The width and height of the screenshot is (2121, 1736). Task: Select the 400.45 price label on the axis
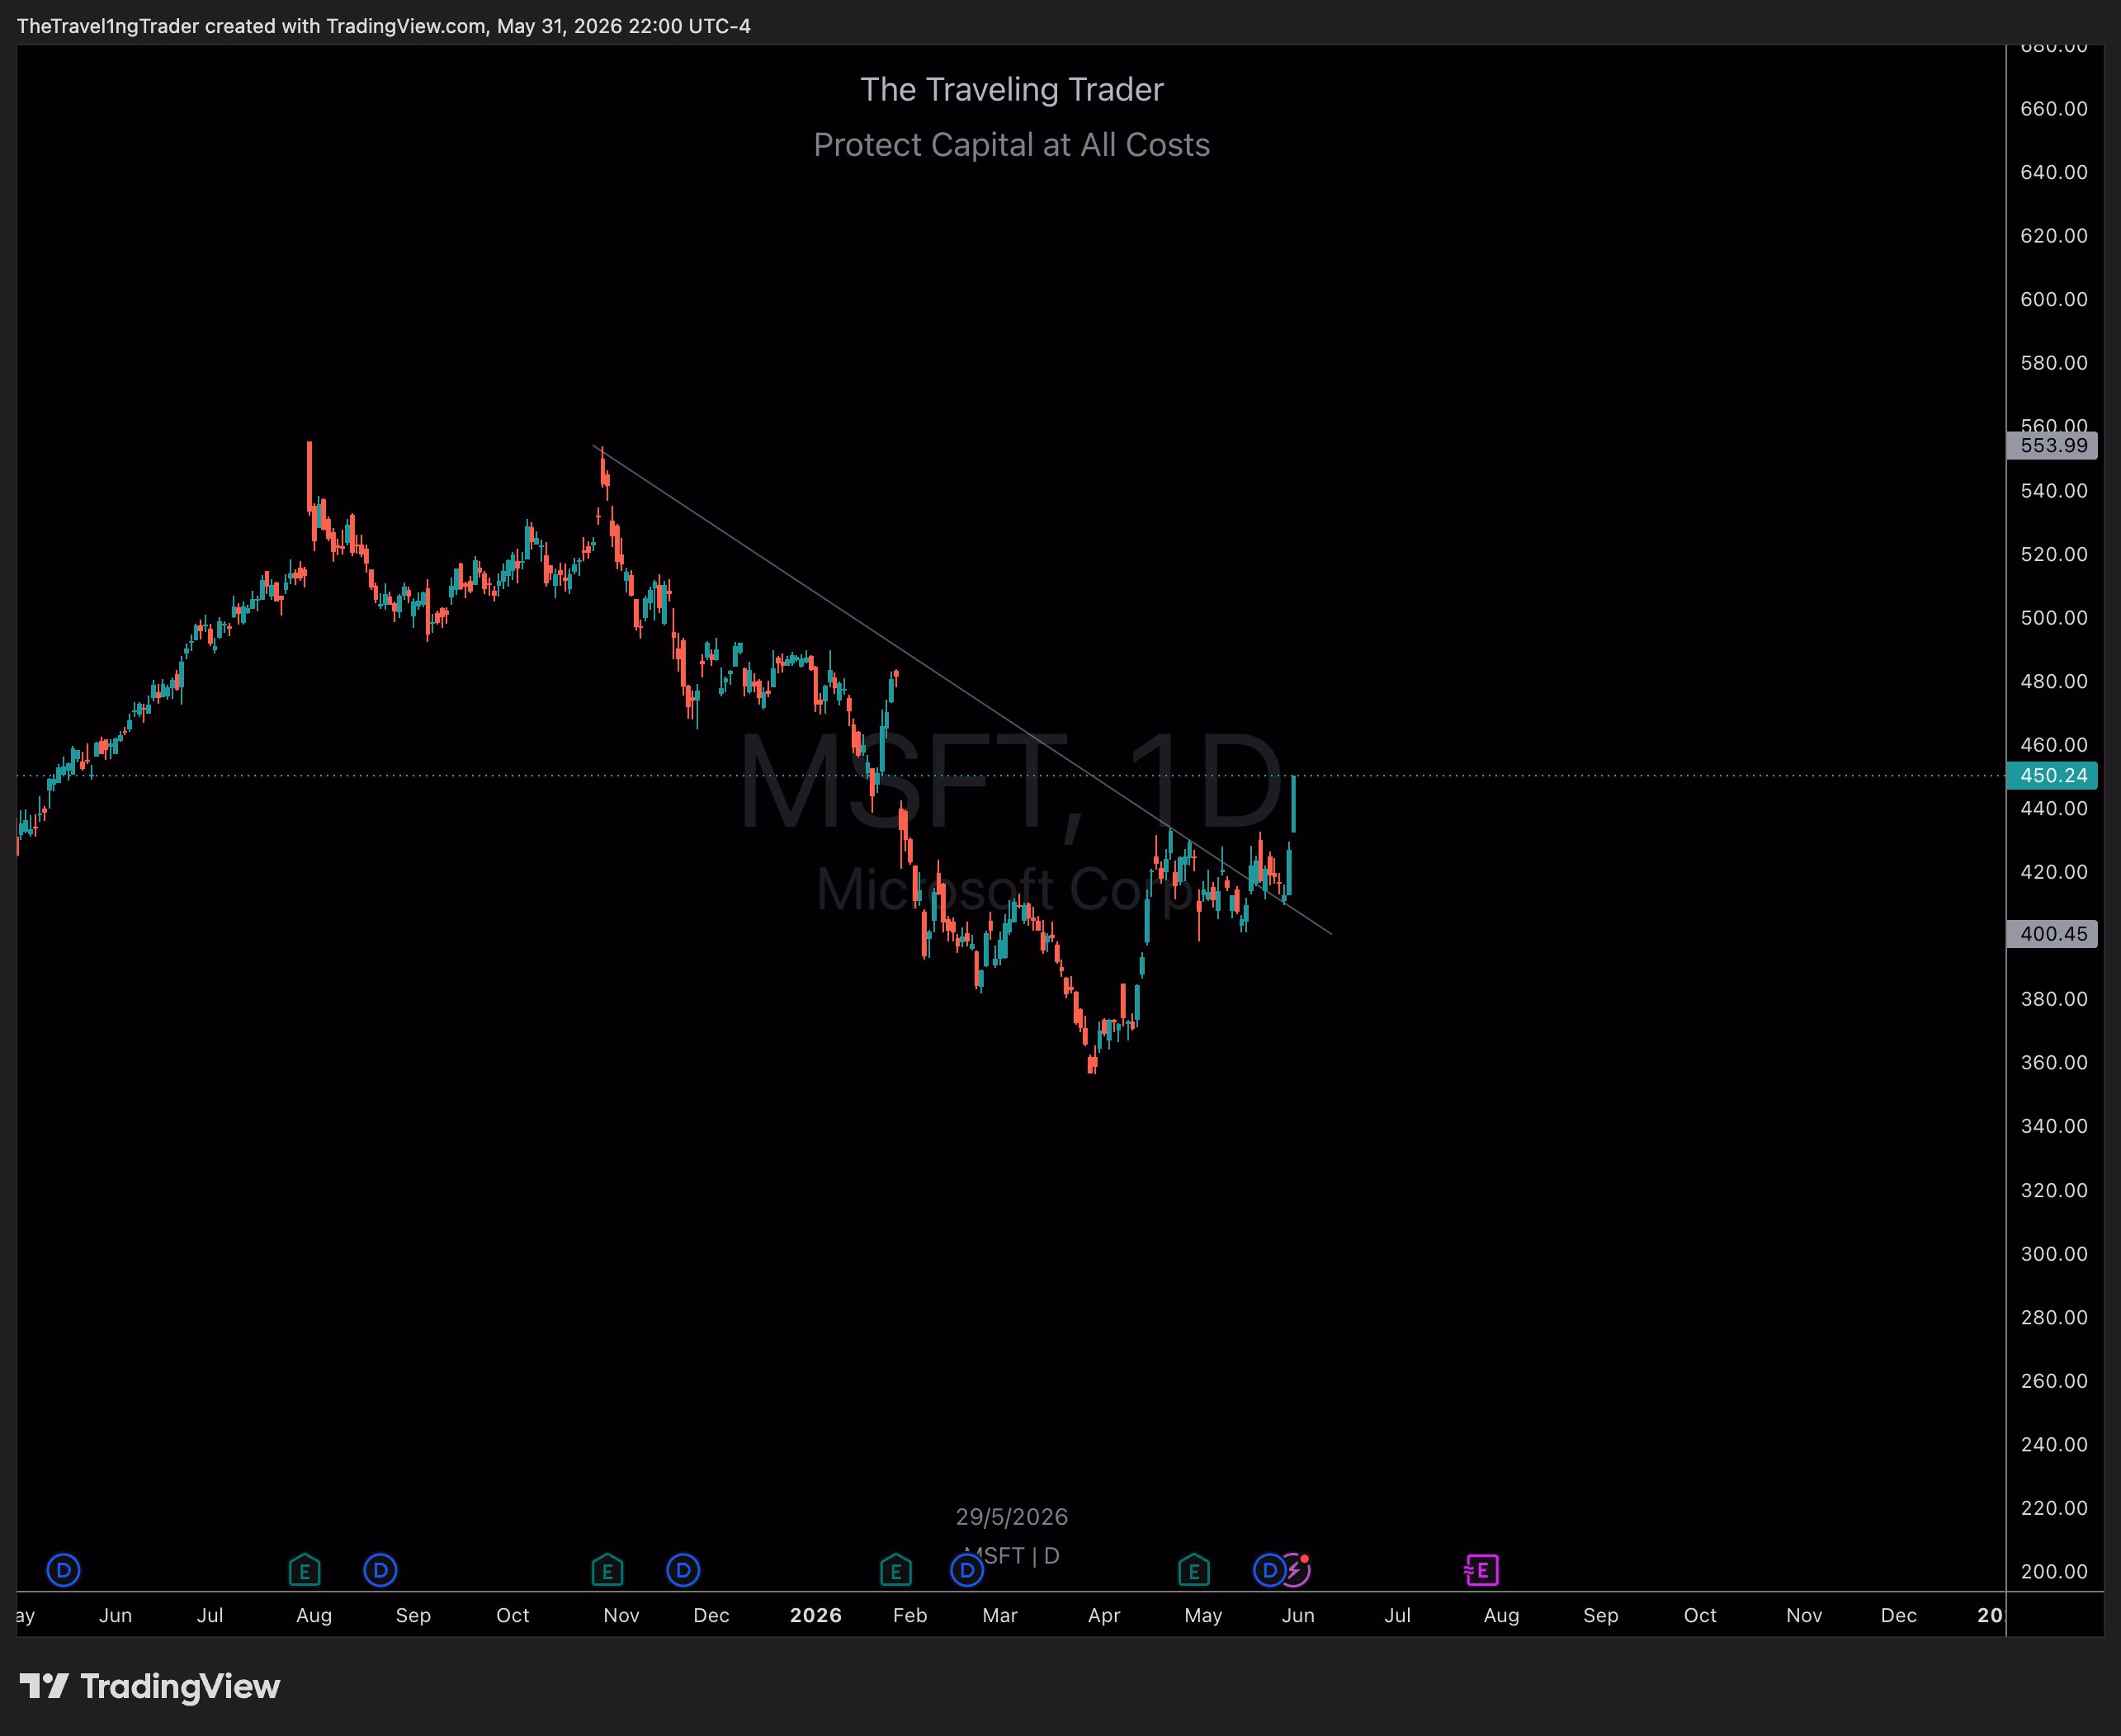pyautogui.click(x=2052, y=934)
